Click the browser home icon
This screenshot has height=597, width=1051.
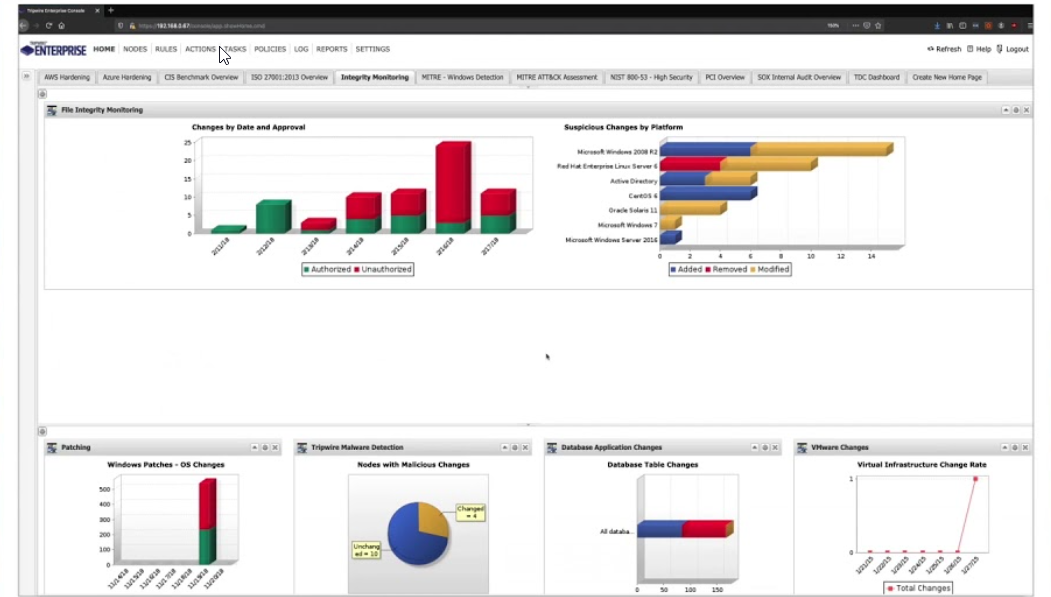(x=62, y=25)
